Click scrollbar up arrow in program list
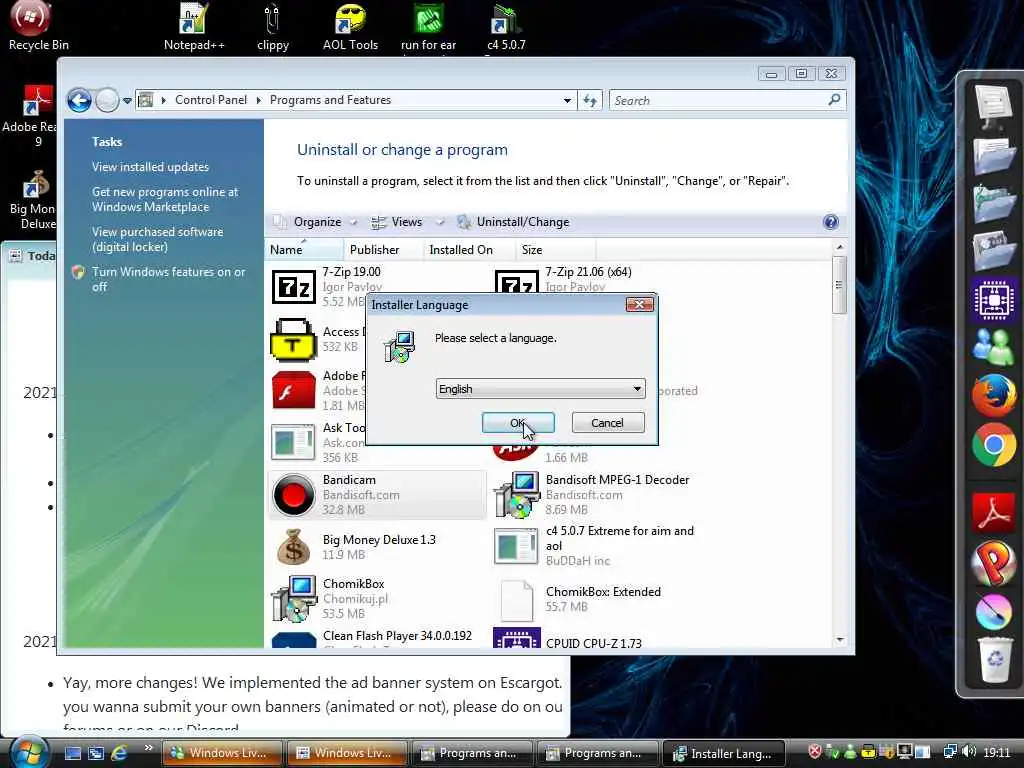Image resolution: width=1024 pixels, height=768 pixels. click(840, 248)
